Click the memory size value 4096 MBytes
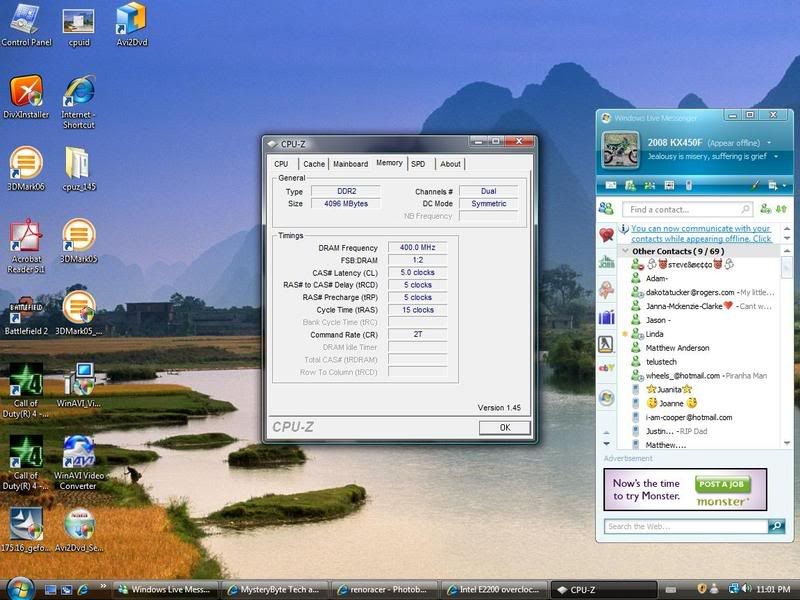Image resolution: width=800 pixels, height=600 pixels. pyautogui.click(x=346, y=204)
